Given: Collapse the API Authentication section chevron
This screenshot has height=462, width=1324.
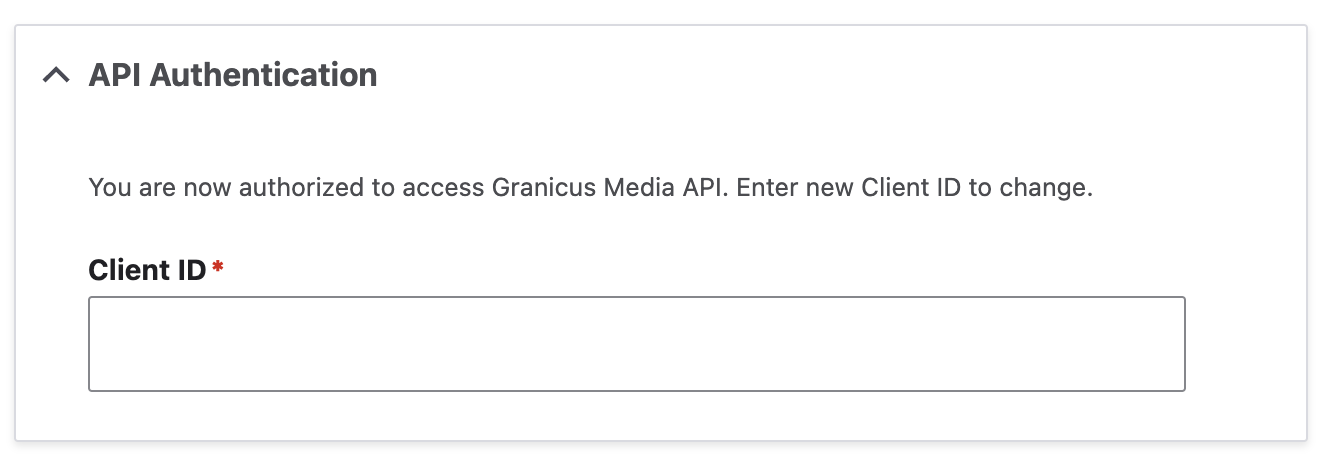Looking at the screenshot, I should click(x=56, y=75).
